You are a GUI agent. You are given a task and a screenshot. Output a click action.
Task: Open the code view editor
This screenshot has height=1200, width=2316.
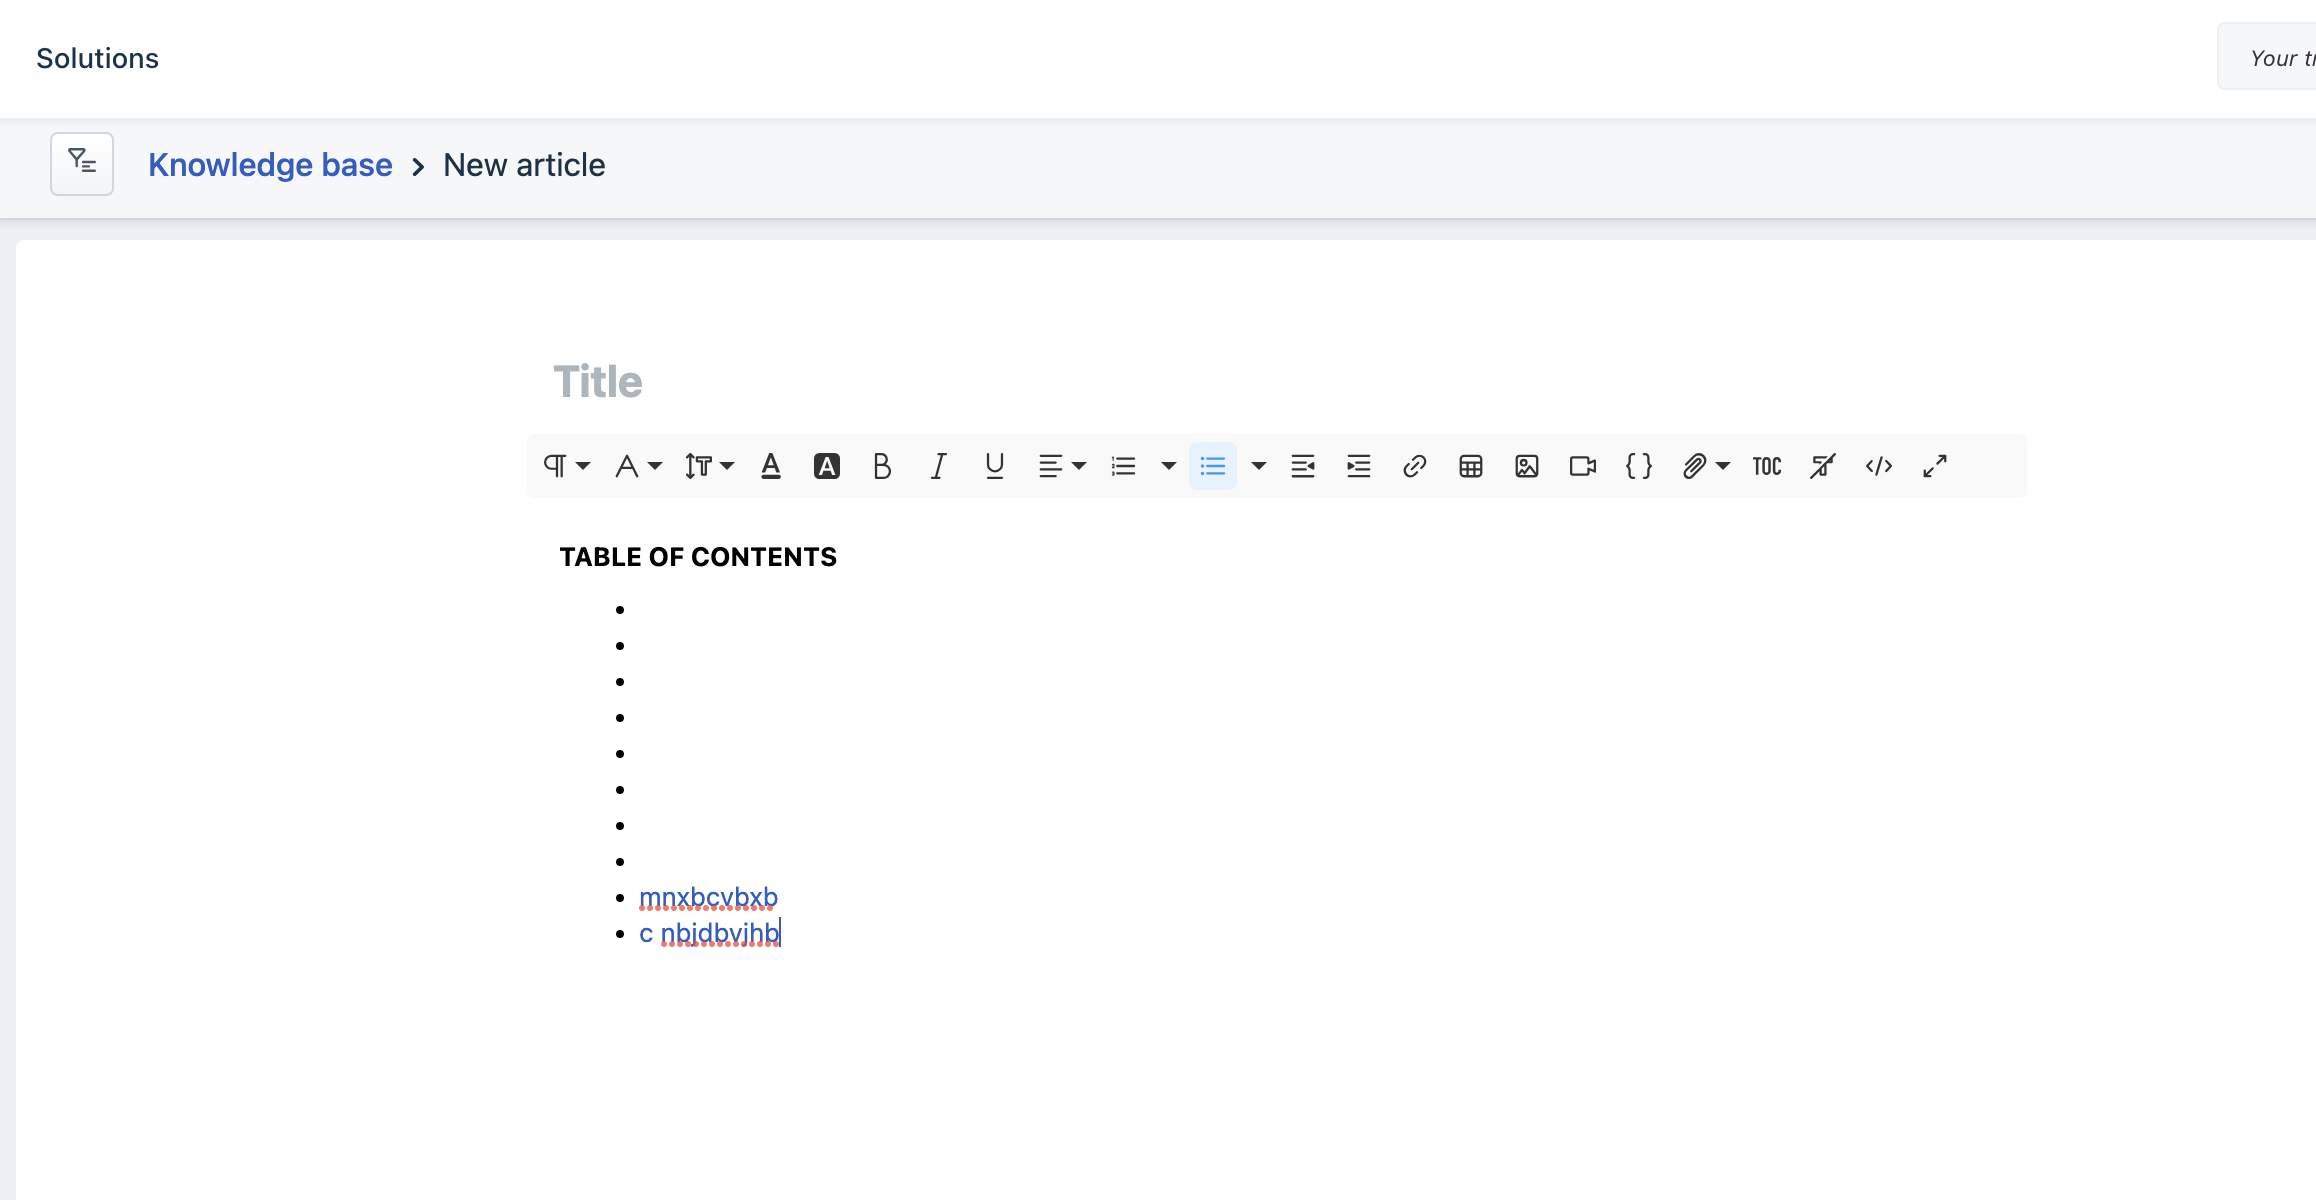point(1878,466)
